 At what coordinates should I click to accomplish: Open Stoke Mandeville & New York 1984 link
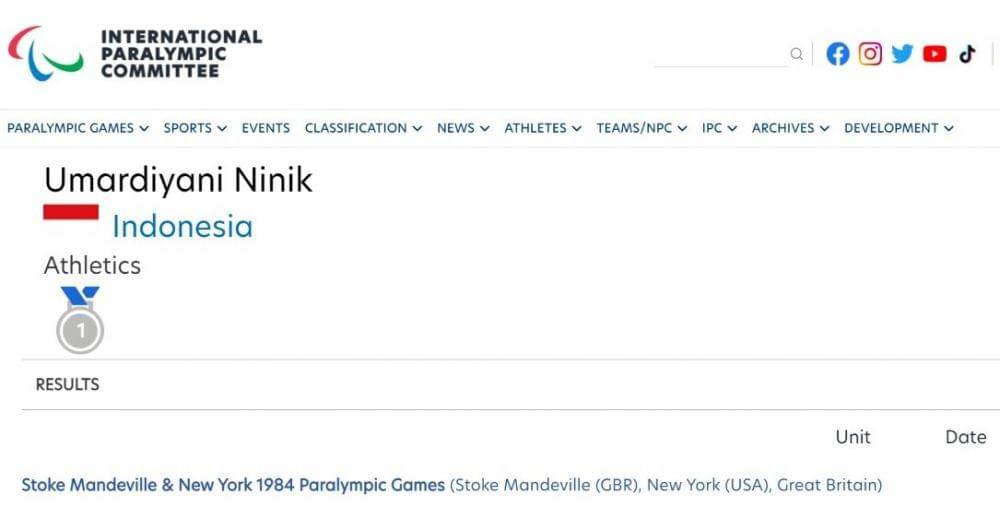pos(233,485)
